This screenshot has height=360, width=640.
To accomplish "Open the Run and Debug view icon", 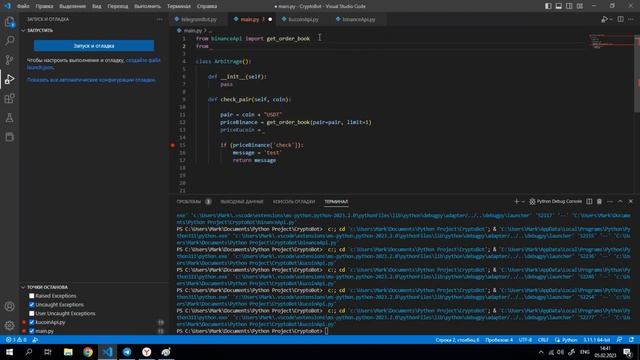I will pos(9,79).
